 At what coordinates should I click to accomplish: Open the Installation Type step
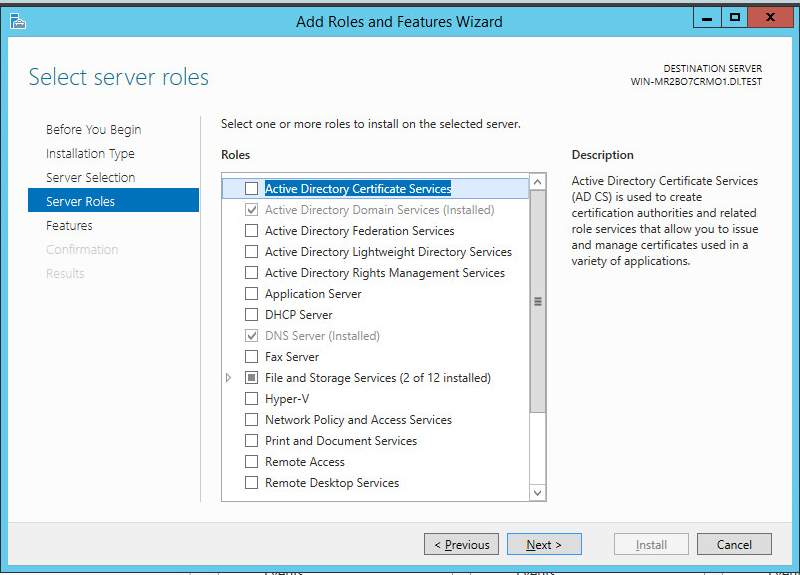click(90, 154)
